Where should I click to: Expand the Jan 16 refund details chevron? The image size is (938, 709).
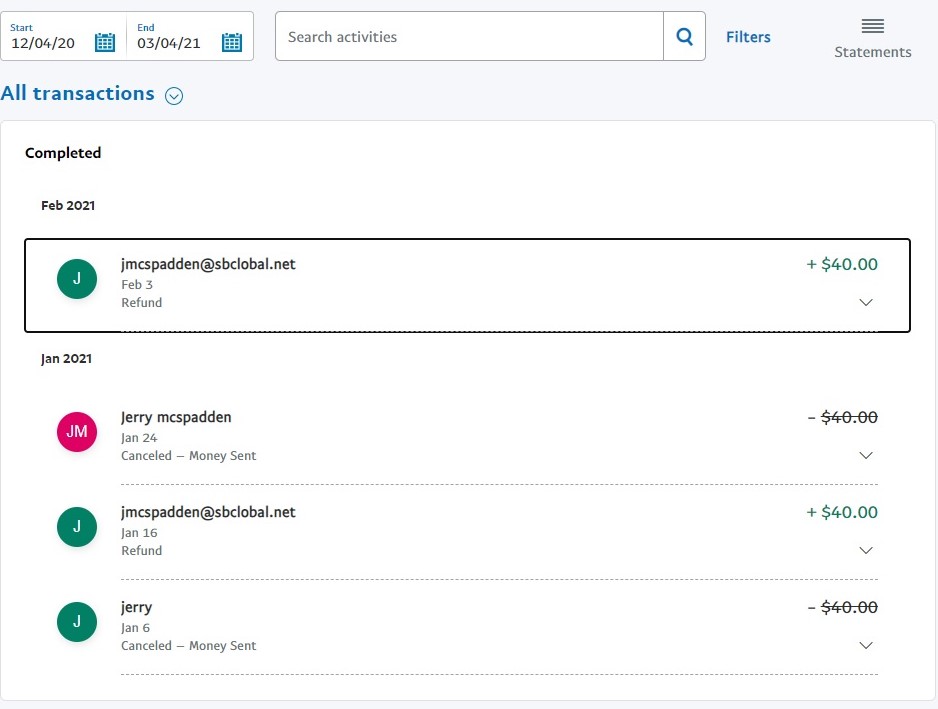point(866,550)
